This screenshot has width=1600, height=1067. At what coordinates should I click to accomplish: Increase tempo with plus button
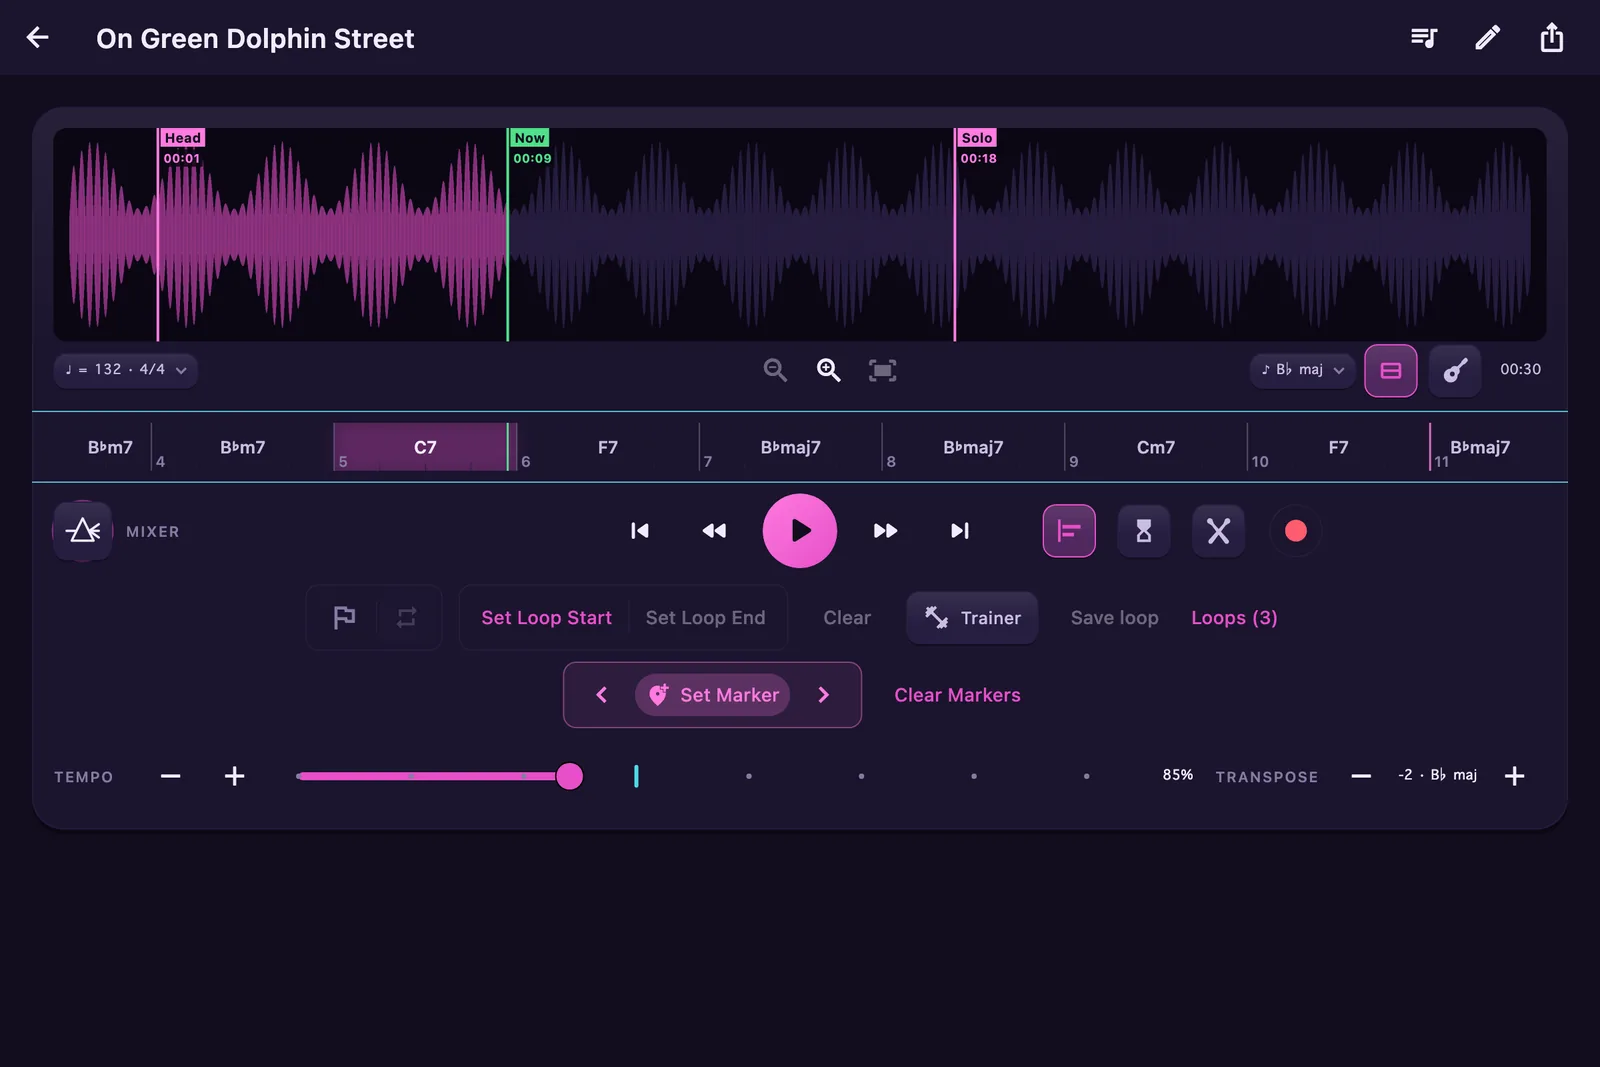tap(235, 776)
